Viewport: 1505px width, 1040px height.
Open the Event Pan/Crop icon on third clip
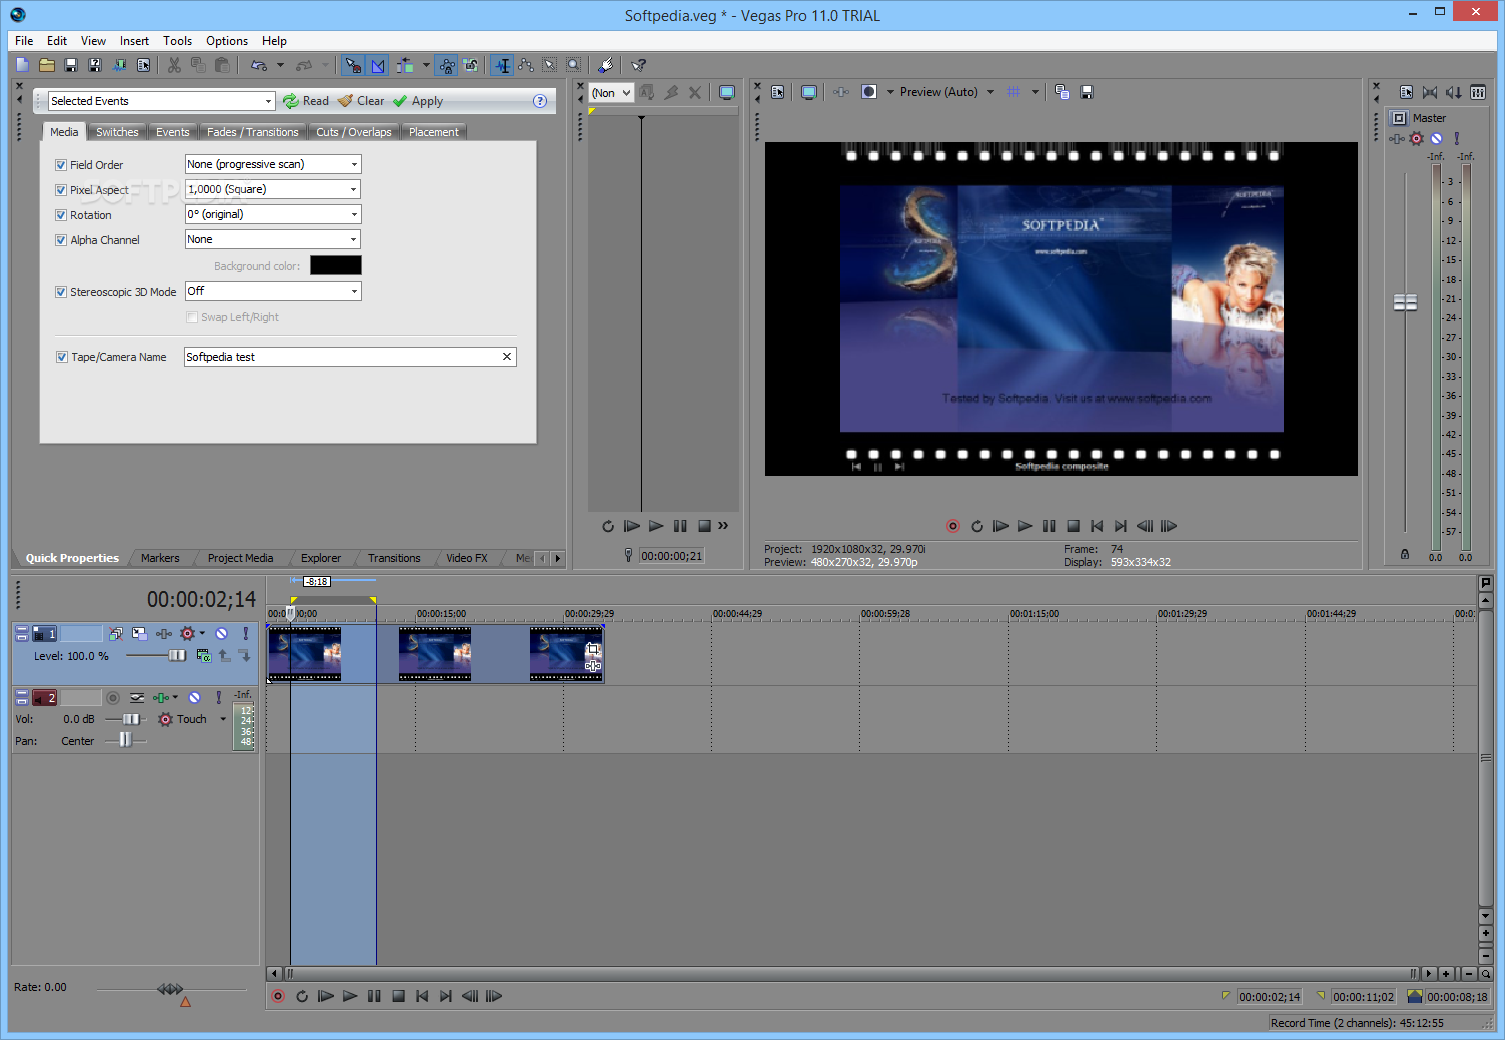[593, 649]
